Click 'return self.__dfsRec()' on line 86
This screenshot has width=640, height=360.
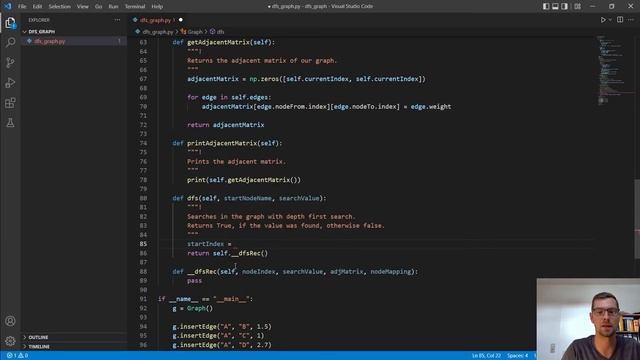coord(227,253)
